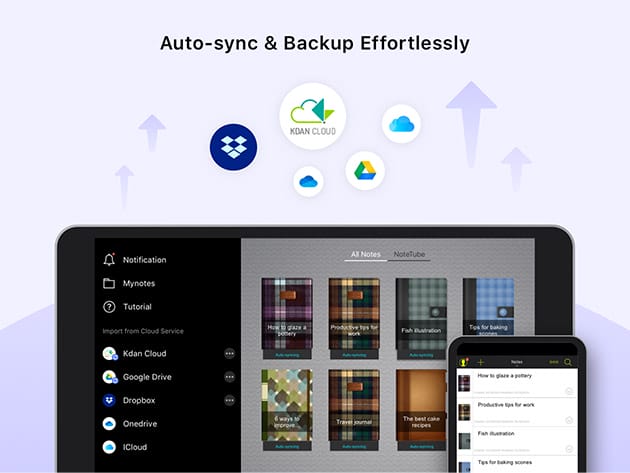Screen dimensions: 630x473
Task: Tap the search magnifier on the phone
Action: click(x=569, y=362)
